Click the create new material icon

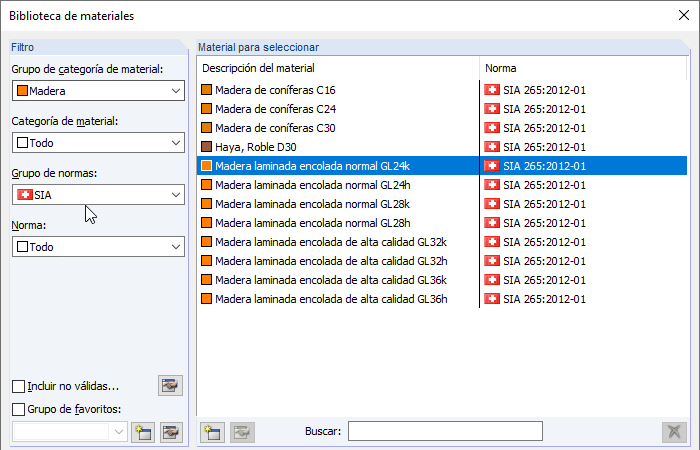(212, 432)
